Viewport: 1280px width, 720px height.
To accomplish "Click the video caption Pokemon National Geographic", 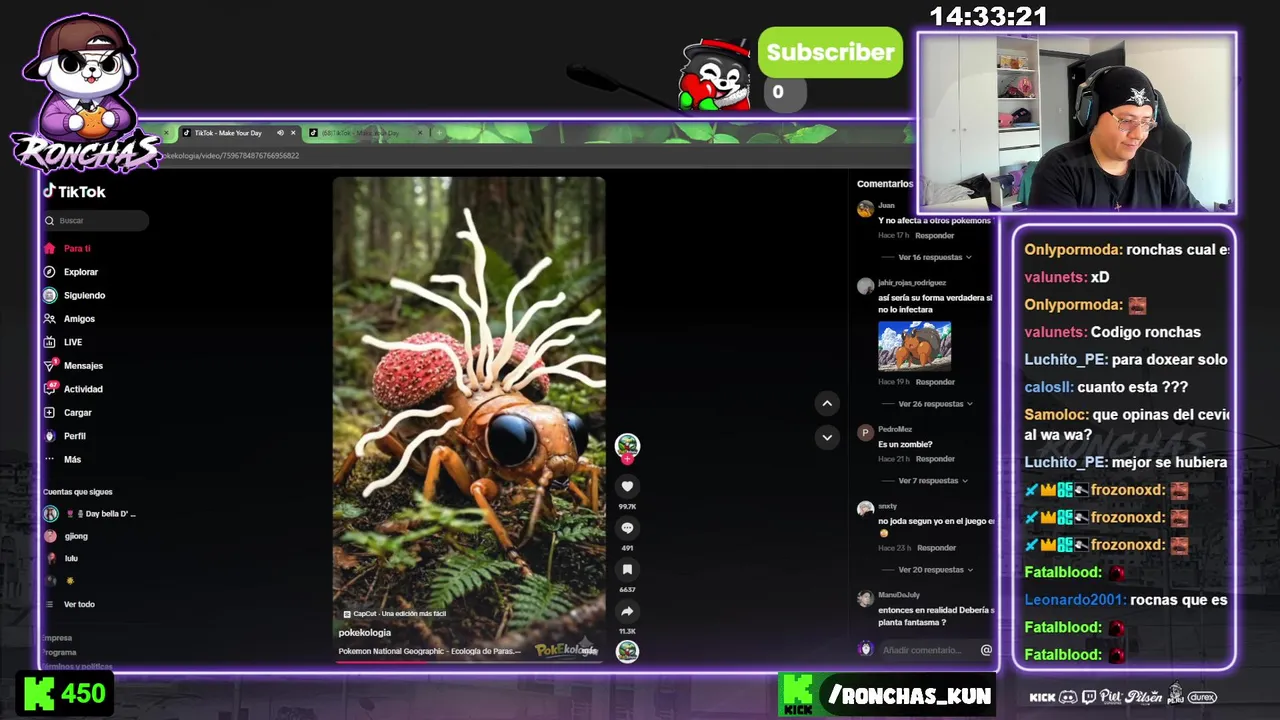I will (x=429, y=651).
